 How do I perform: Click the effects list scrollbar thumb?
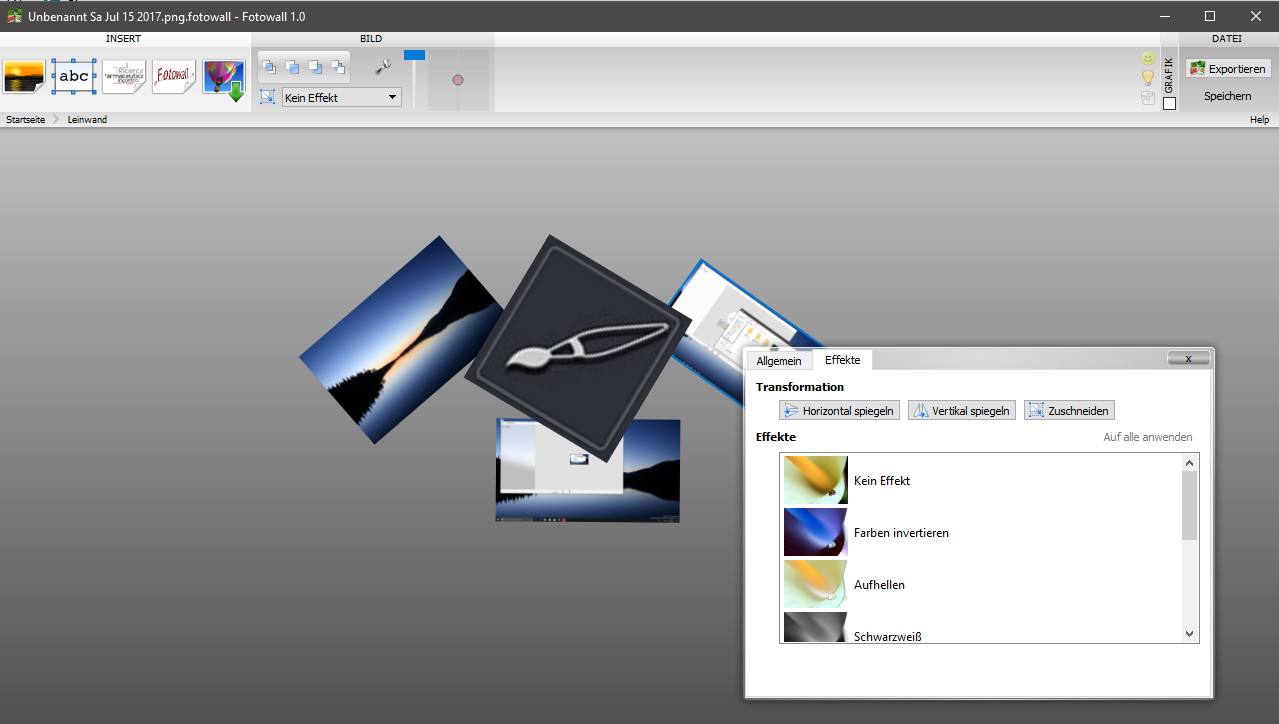pyautogui.click(x=1189, y=505)
